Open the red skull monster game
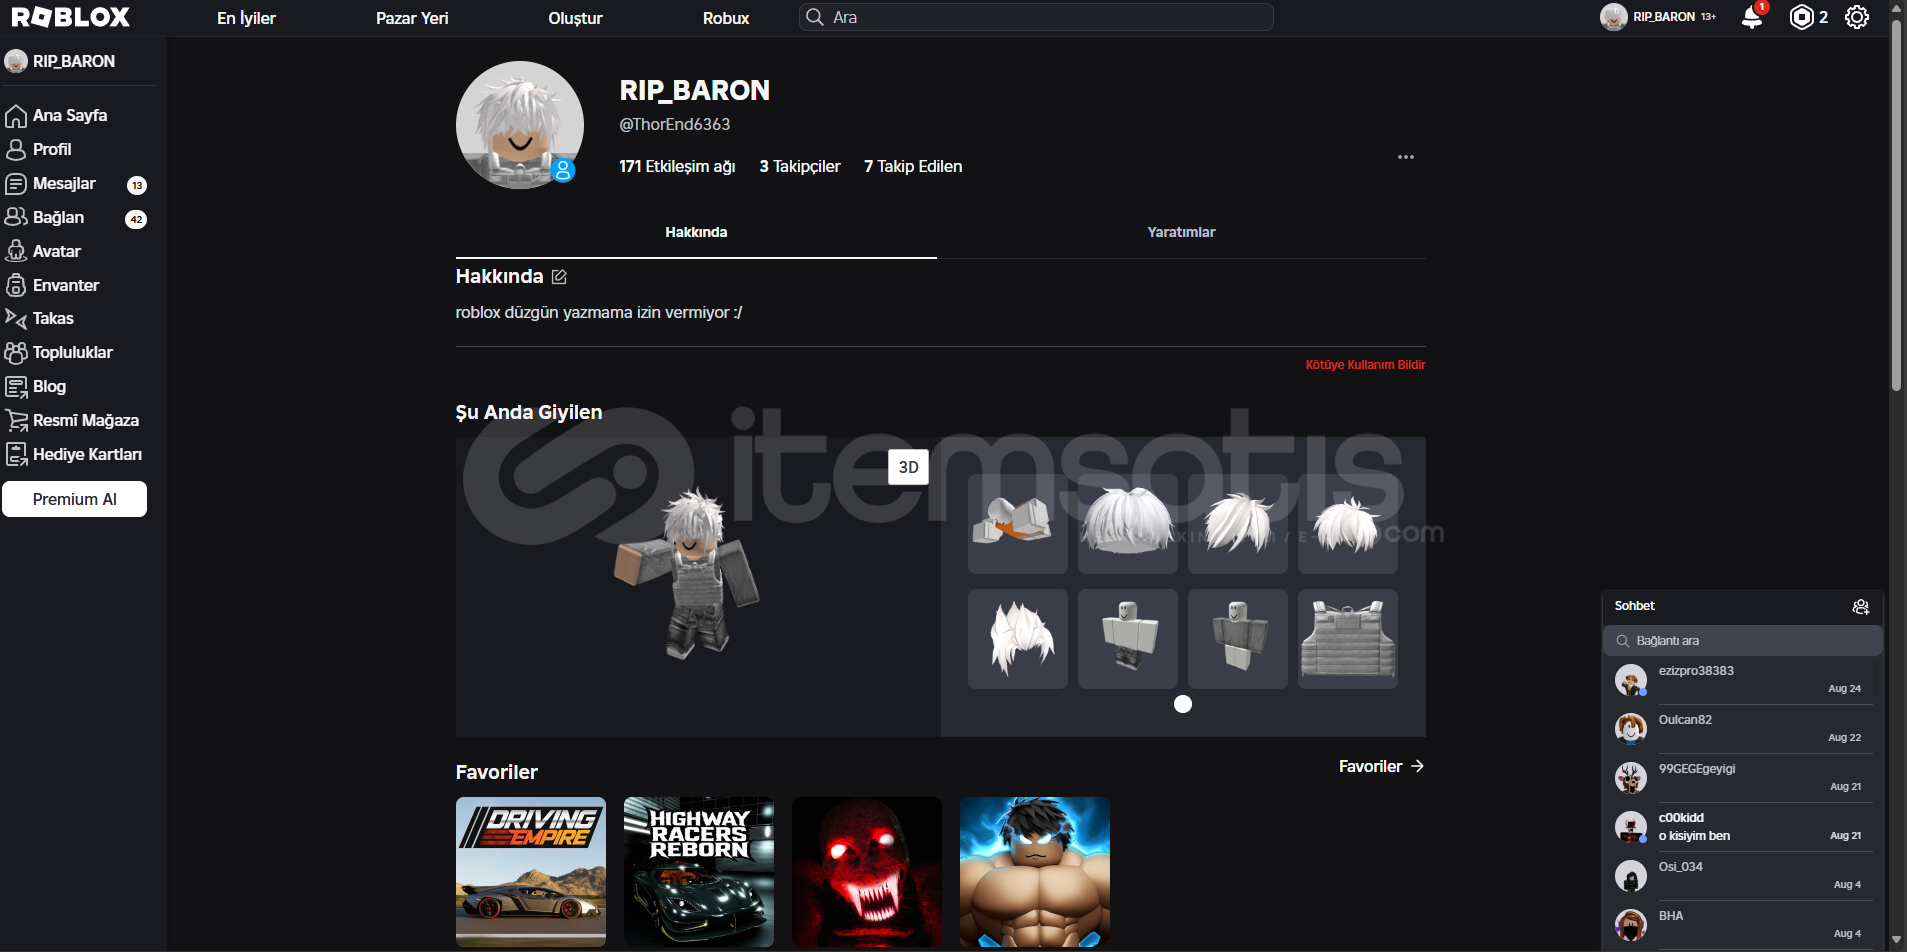 pyautogui.click(x=867, y=872)
